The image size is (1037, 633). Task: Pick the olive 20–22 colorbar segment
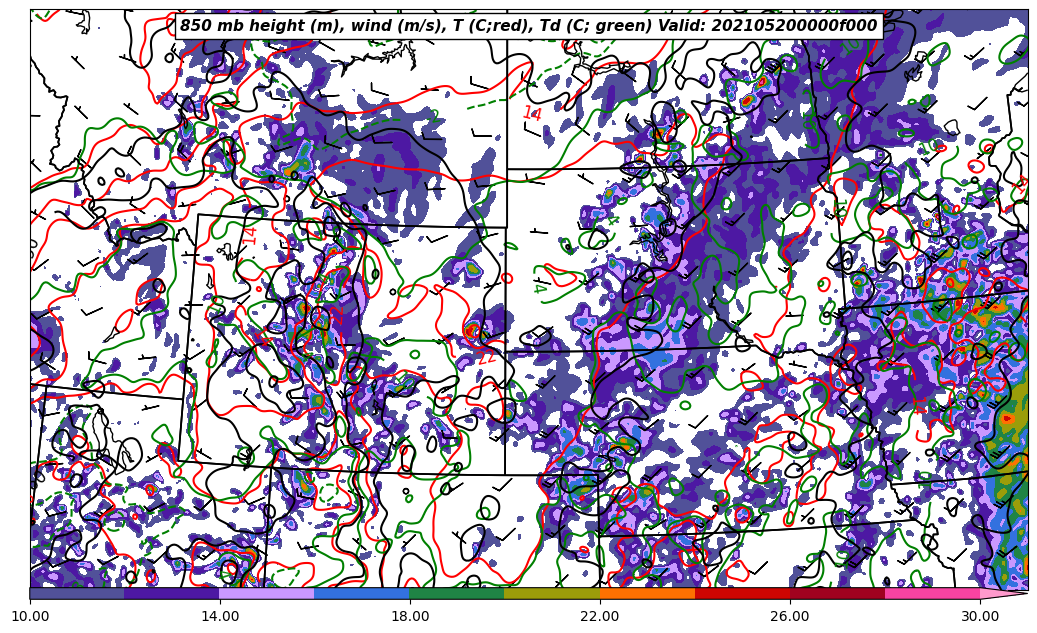click(552, 593)
